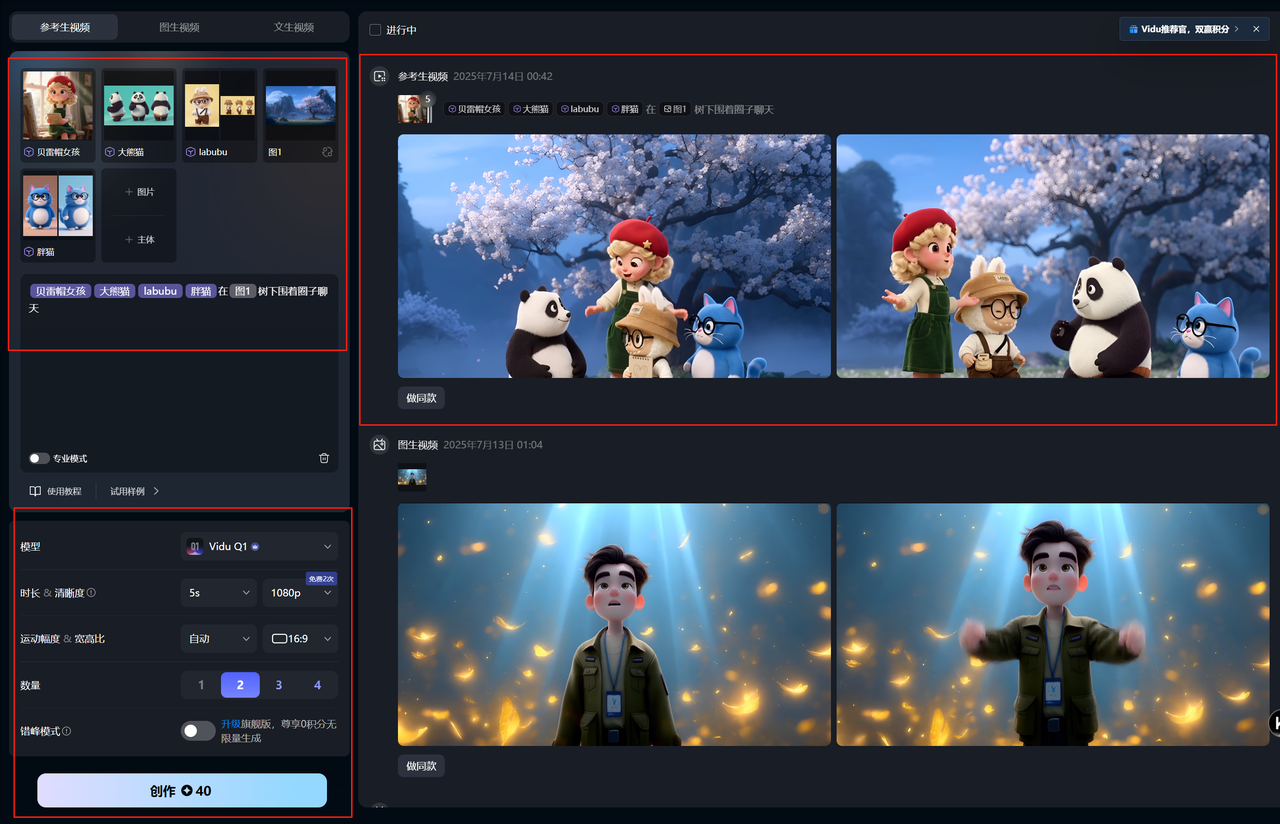Select the 胖猫 reference thumbnail
Viewport: 1280px width, 824px height.
58,206
